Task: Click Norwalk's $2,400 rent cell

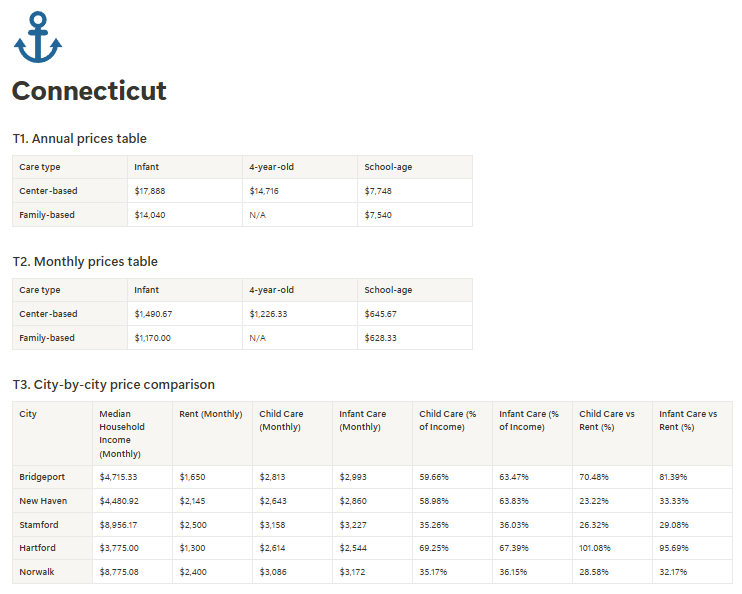Action: (x=212, y=572)
